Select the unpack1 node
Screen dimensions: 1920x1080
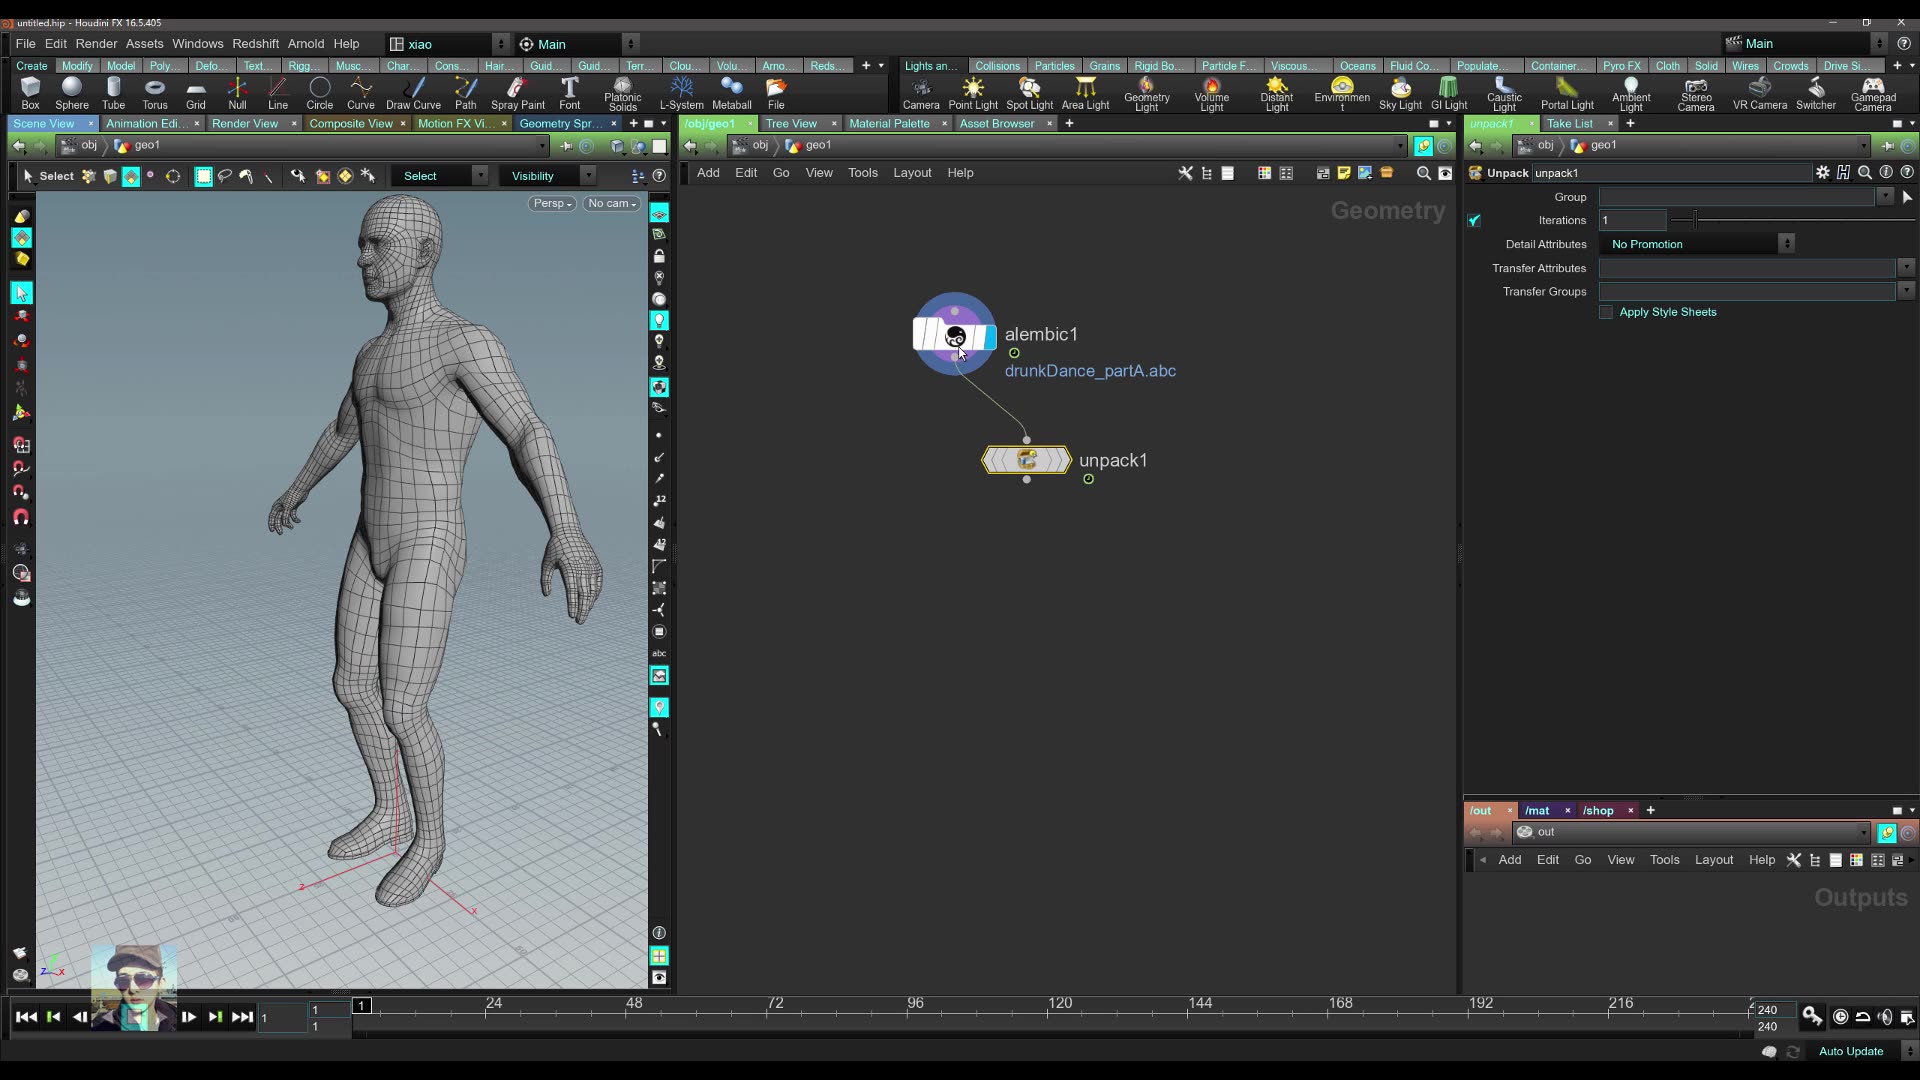[x=1026, y=460]
